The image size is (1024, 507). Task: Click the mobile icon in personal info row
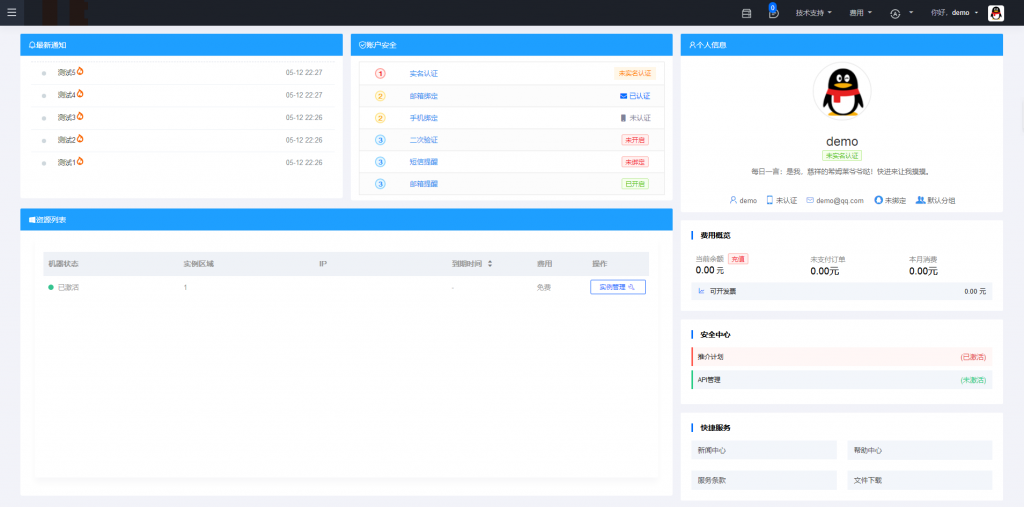769,200
